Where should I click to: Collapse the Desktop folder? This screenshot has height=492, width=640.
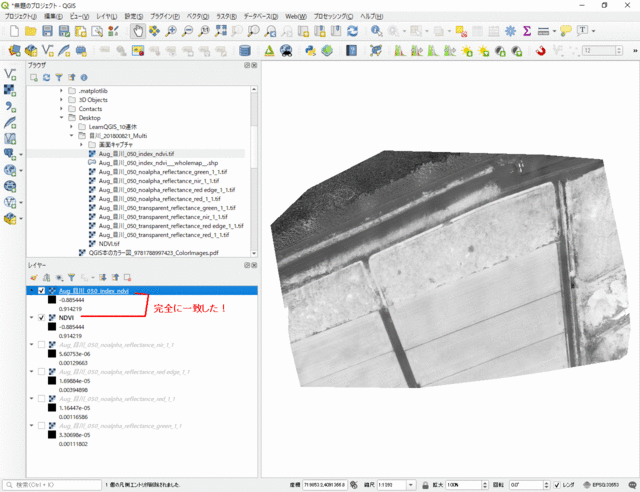61,118
